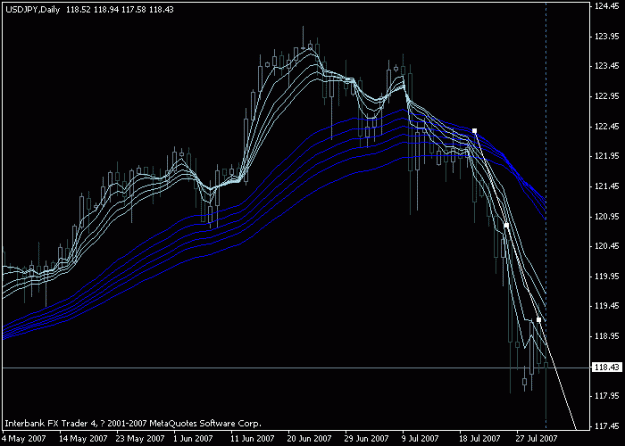Click the 123.45 price scale label

pos(606,66)
